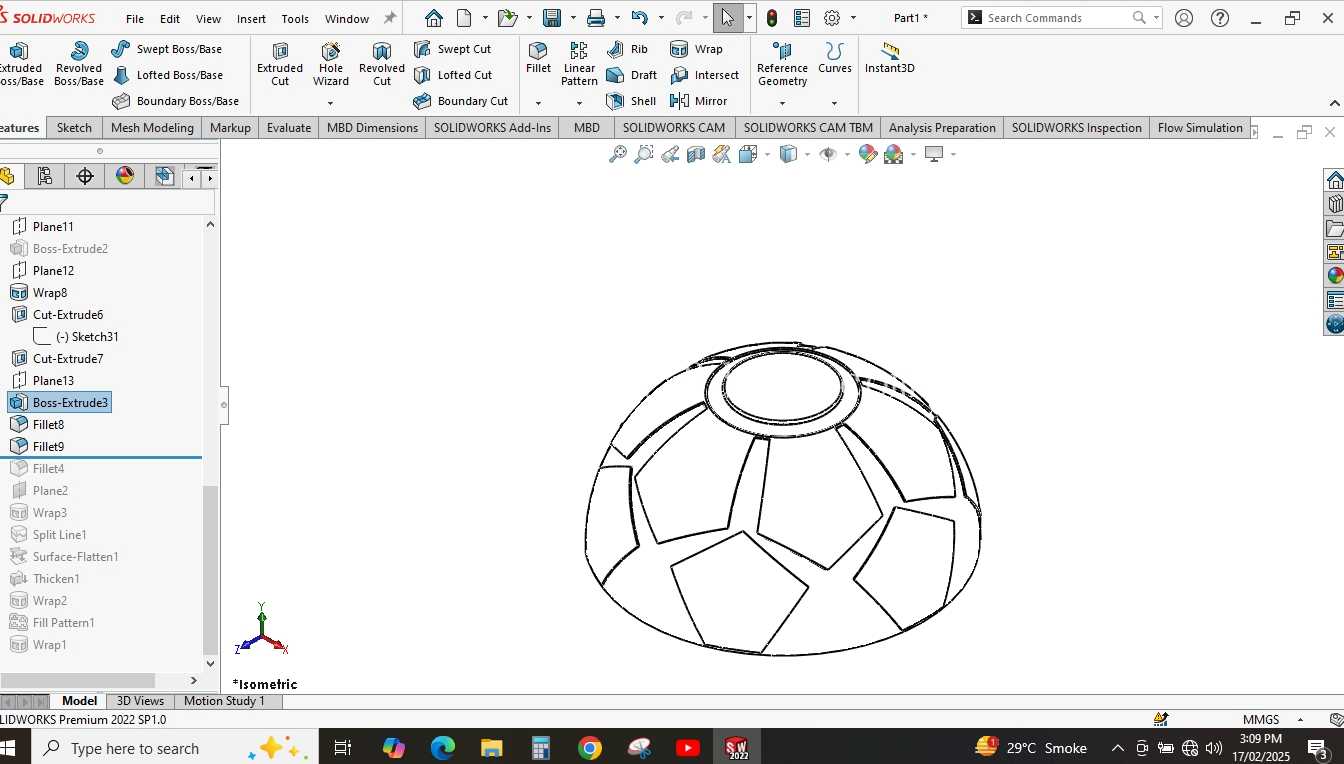Click the Zoom to Area icon
This screenshot has height=764, width=1344.
(x=644, y=154)
